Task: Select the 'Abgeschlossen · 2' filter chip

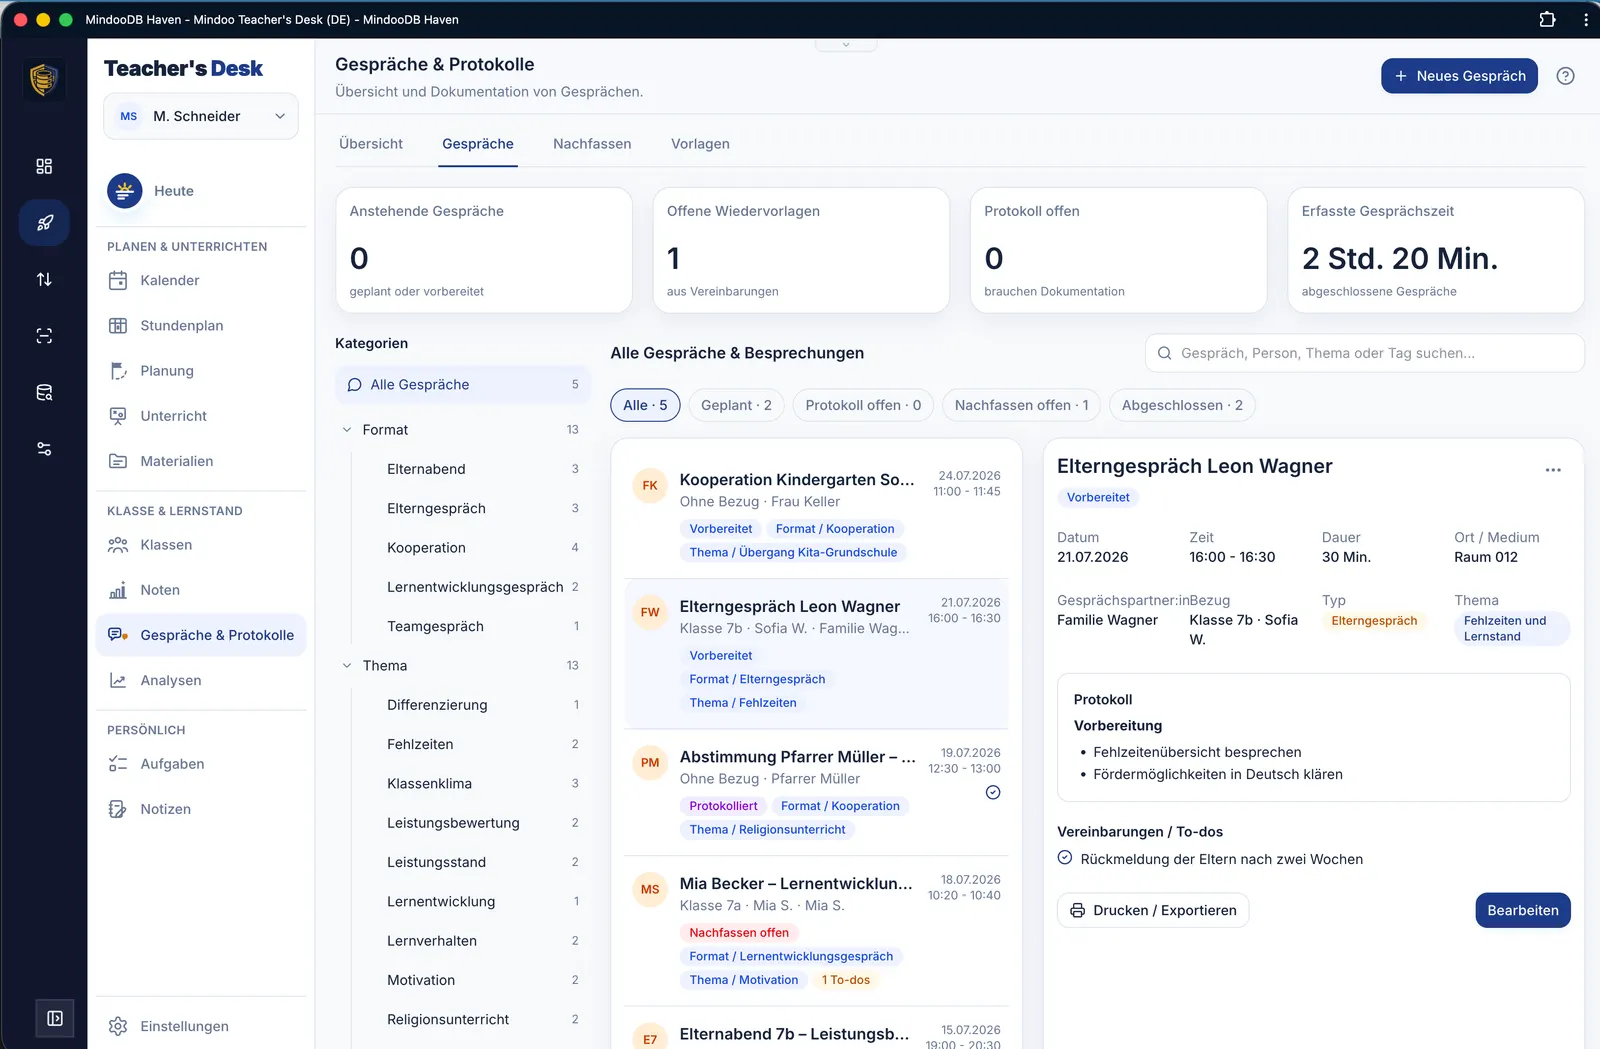Action: pos(1182,405)
